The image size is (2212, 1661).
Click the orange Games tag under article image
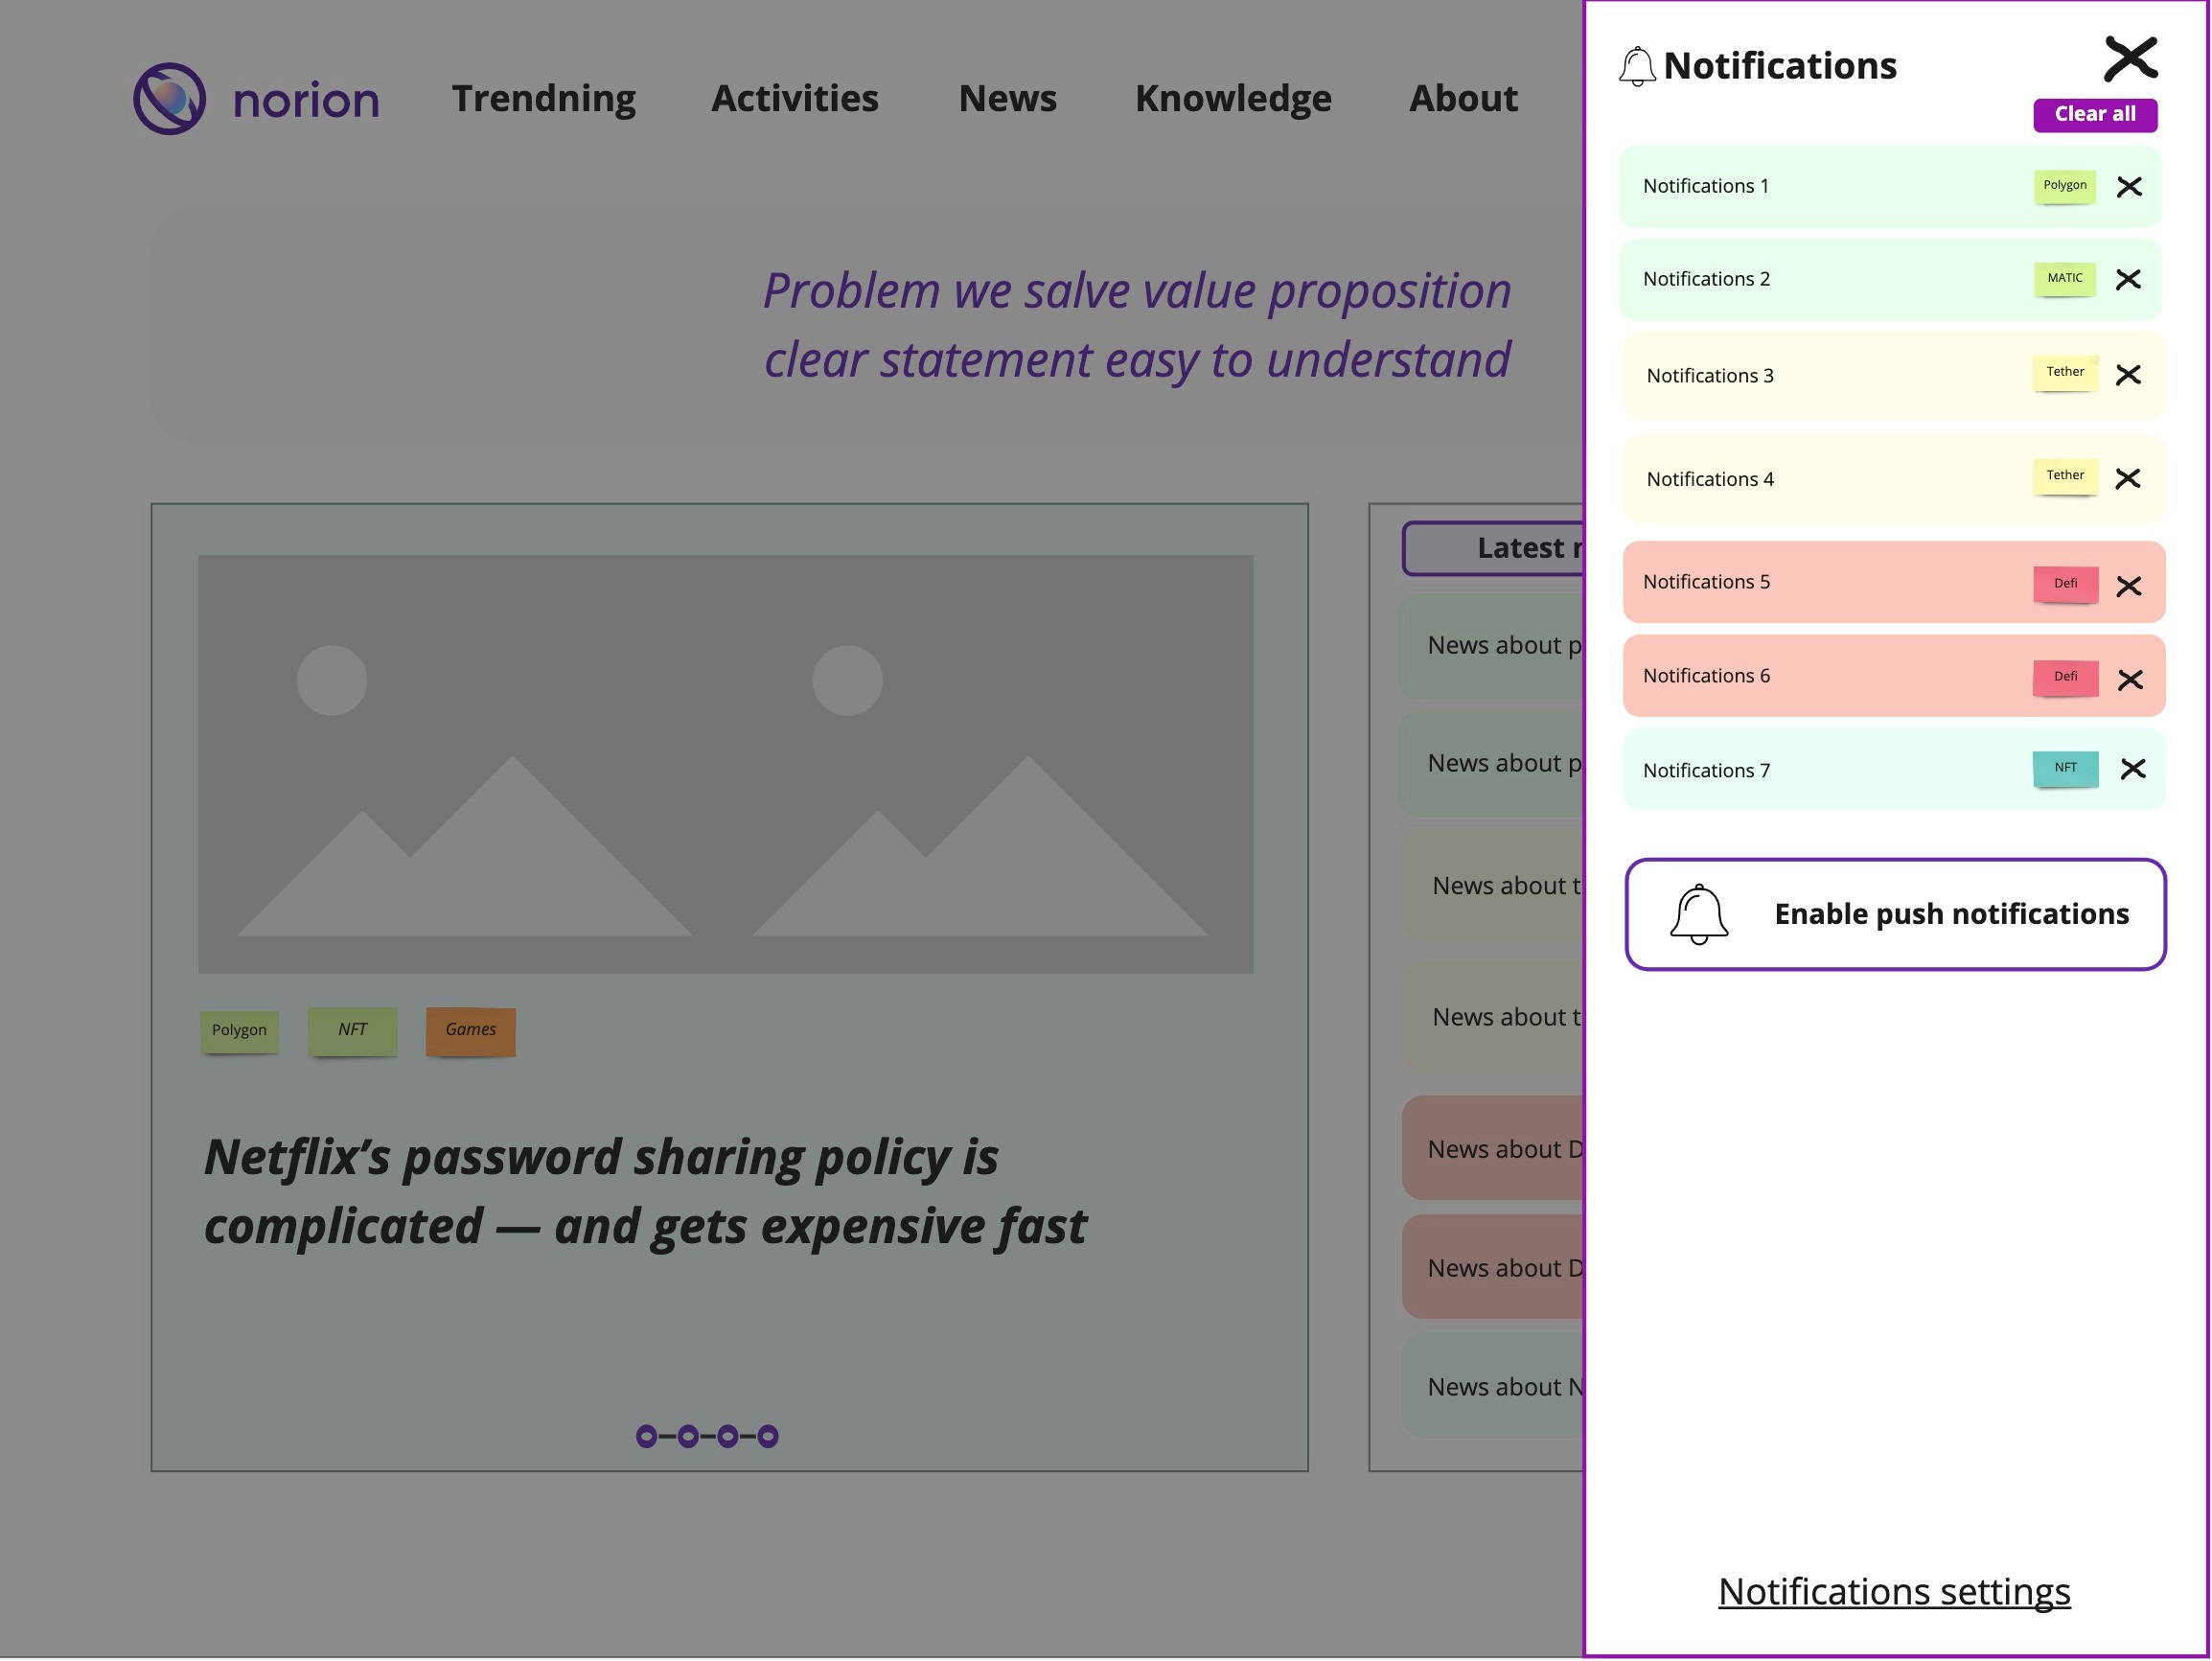coord(470,1030)
